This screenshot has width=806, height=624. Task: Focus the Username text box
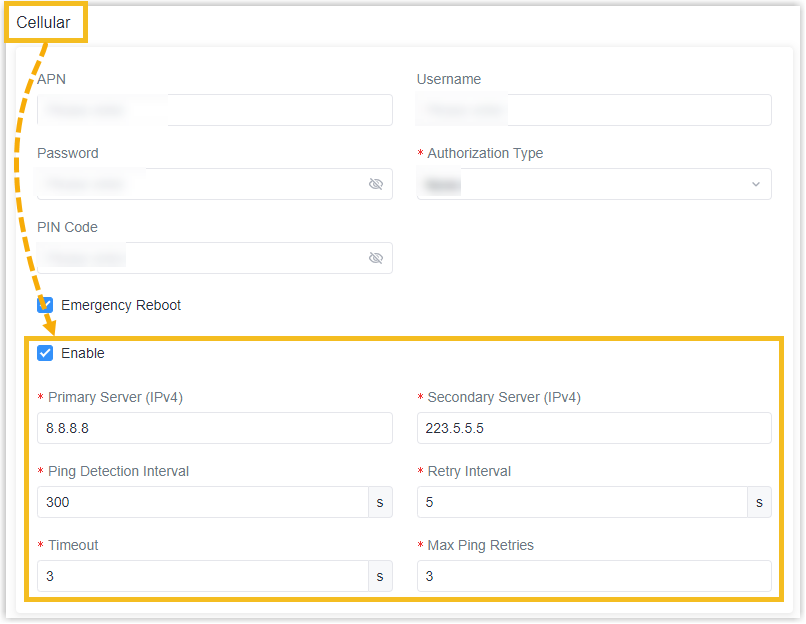(594, 110)
